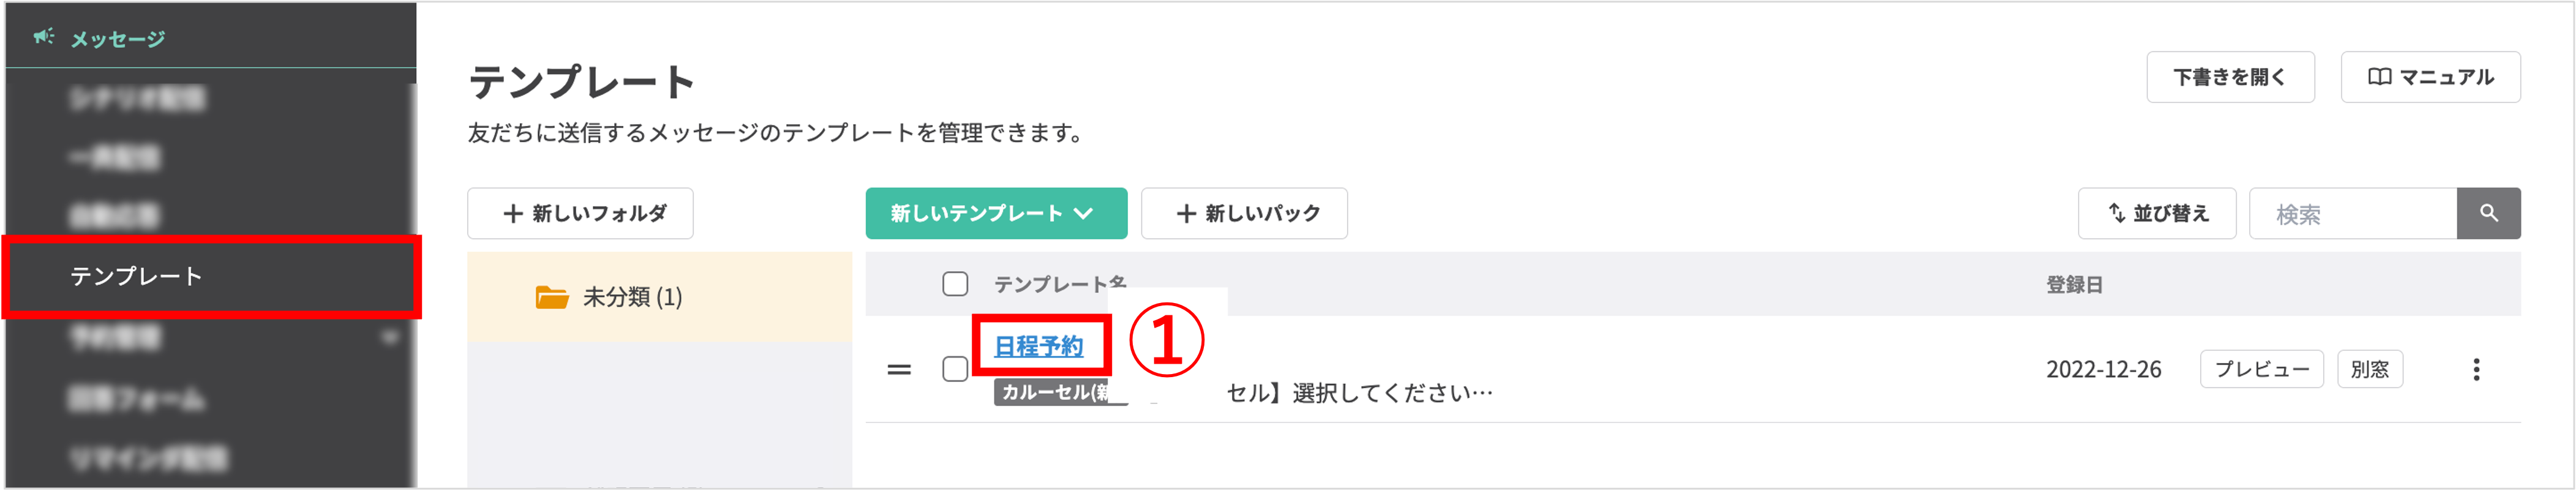Click the 別窓 button
This screenshot has width=2576, height=491.
2368,369
